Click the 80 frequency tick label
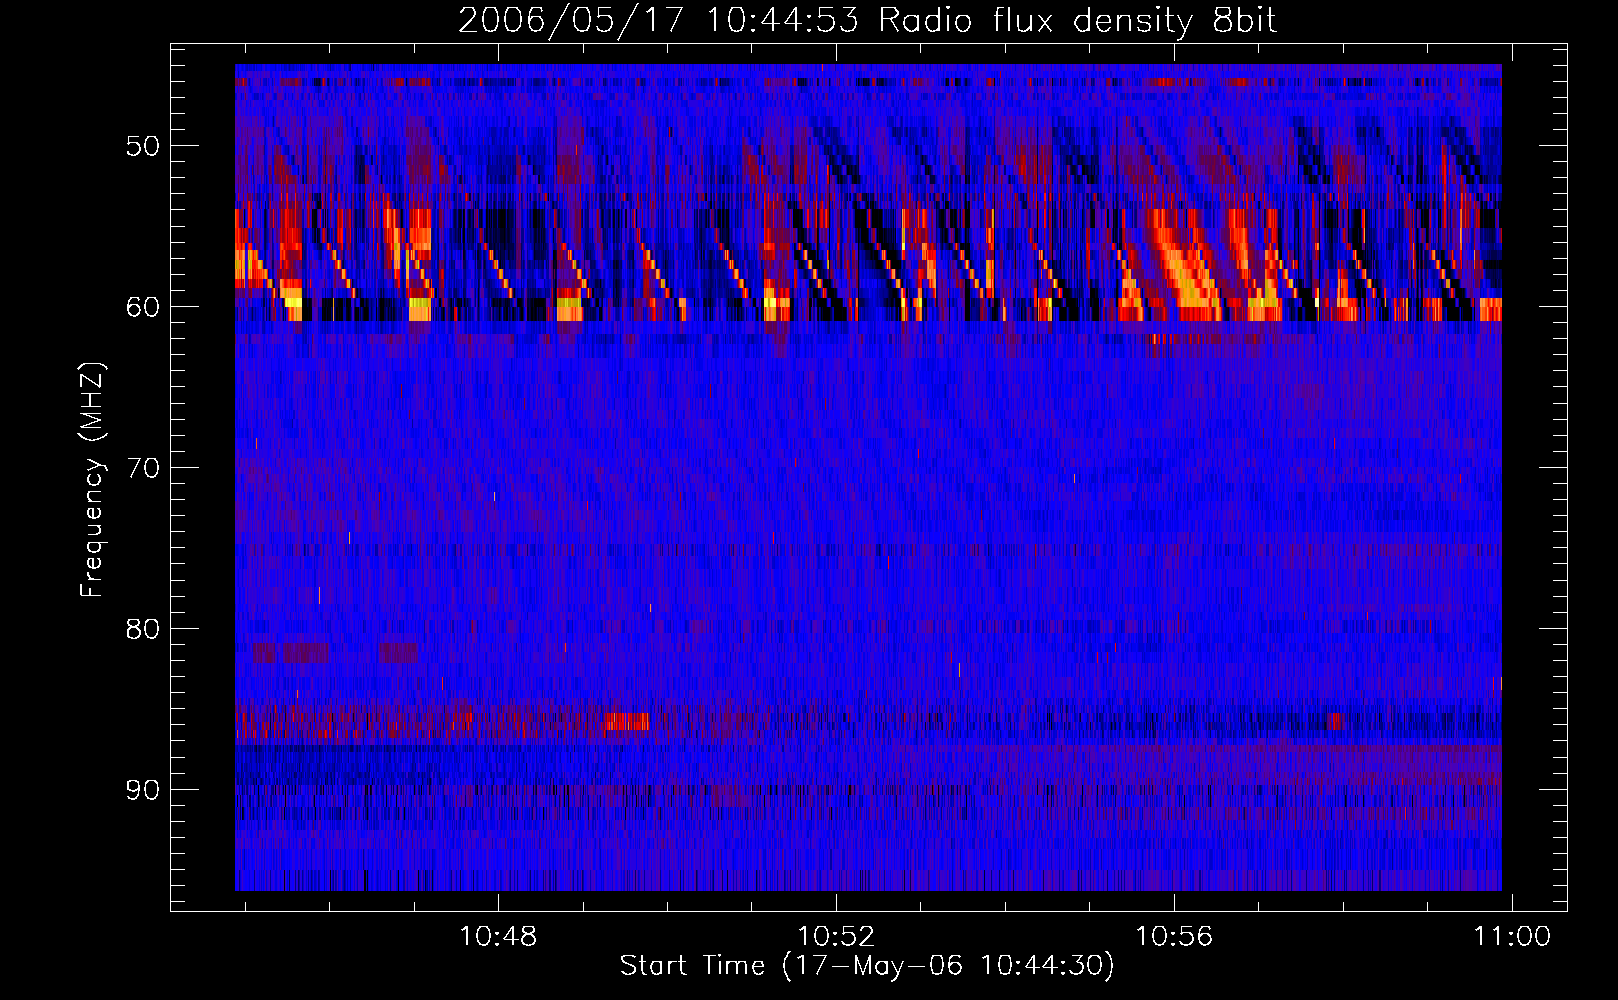The image size is (1618, 1000). point(142,629)
